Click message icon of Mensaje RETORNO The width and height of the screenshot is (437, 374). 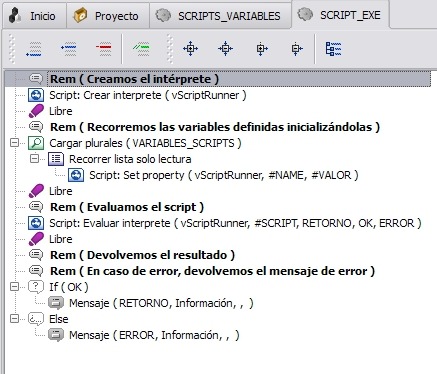56,303
